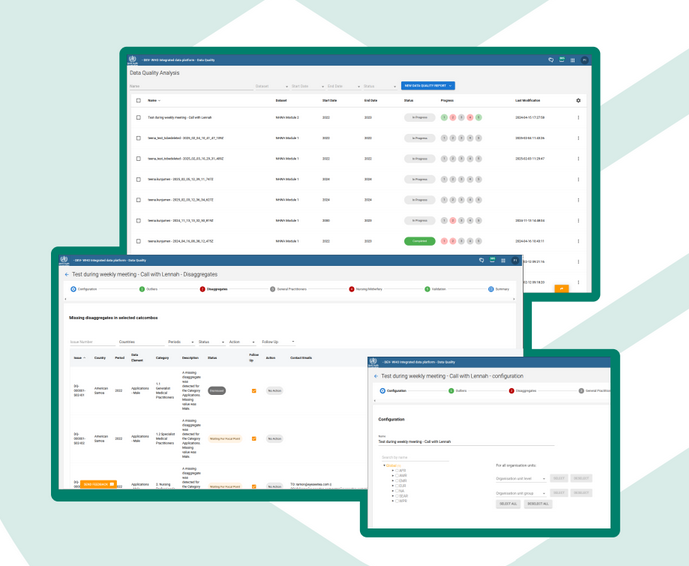689x566 pixels.
Task: Open table settings gear in the Data Quality Analysis table
Action: 578,101
